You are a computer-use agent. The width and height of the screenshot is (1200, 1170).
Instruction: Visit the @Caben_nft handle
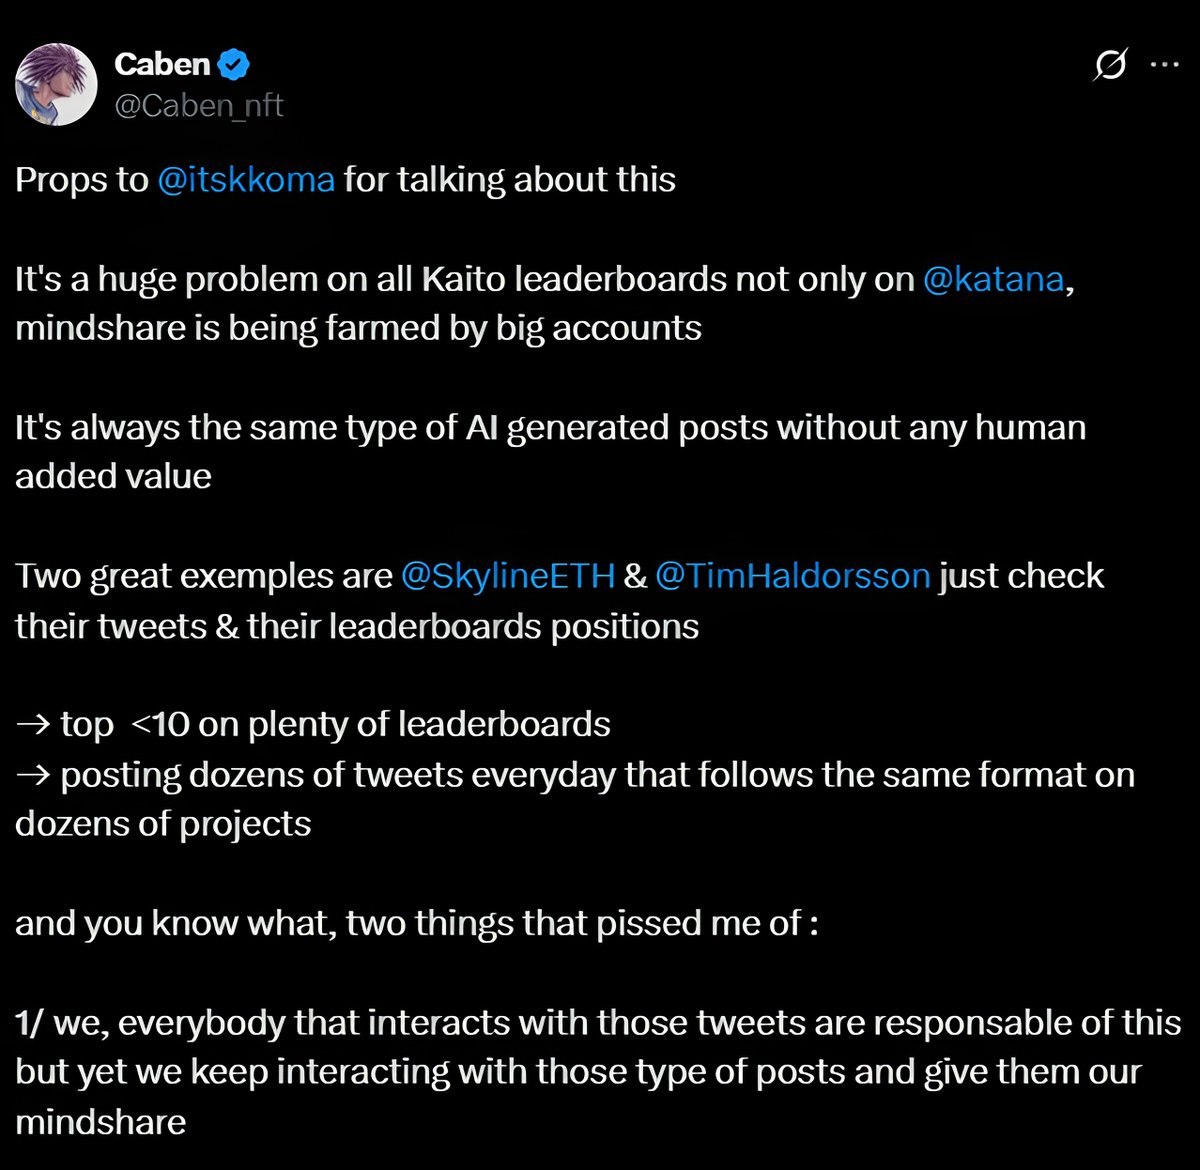[199, 105]
